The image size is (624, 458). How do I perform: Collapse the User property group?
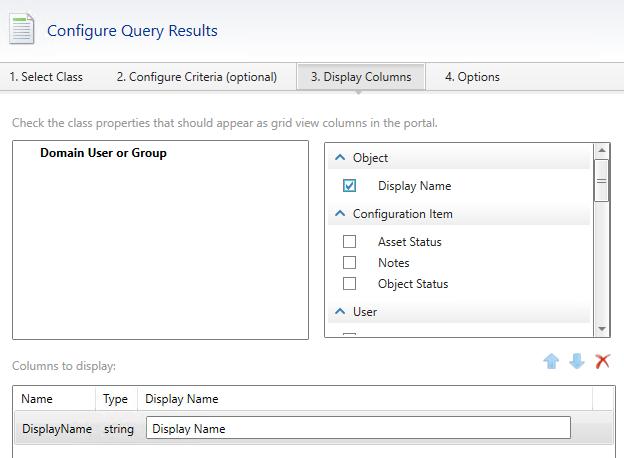click(x=340, y=312)
